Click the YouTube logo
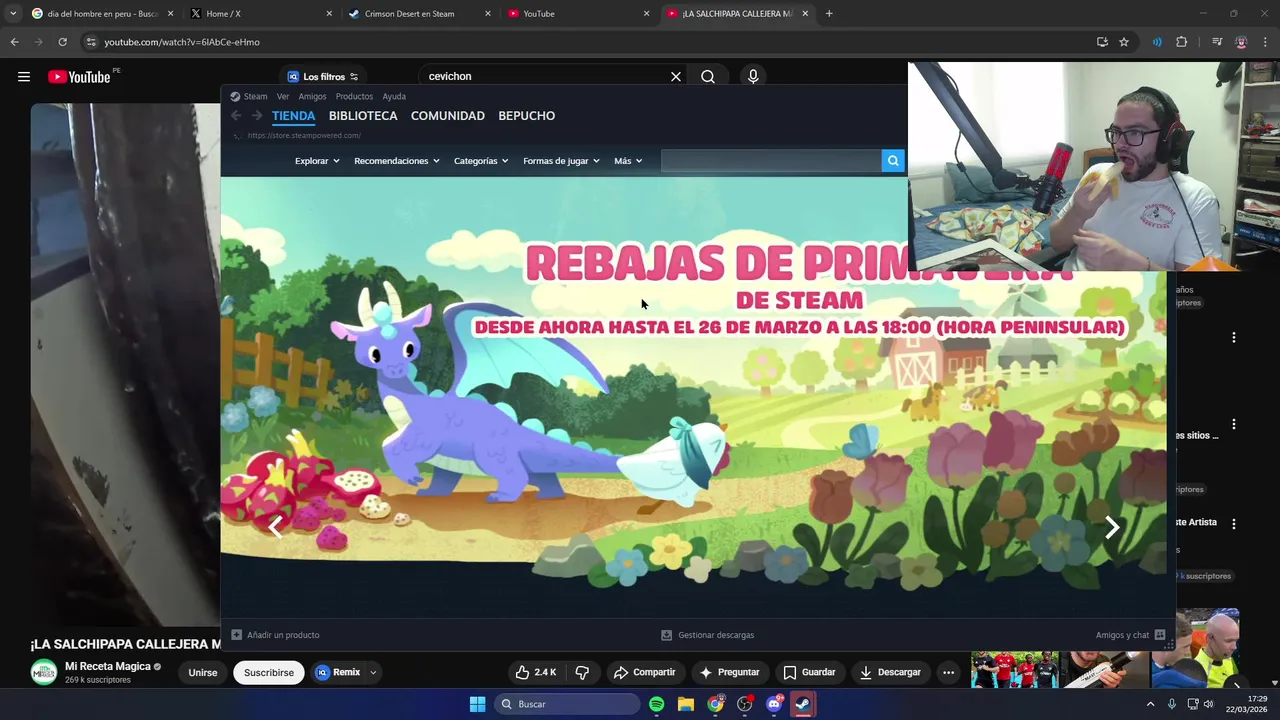The width and height of the screenshot is (1280, 720). (79, 77)
